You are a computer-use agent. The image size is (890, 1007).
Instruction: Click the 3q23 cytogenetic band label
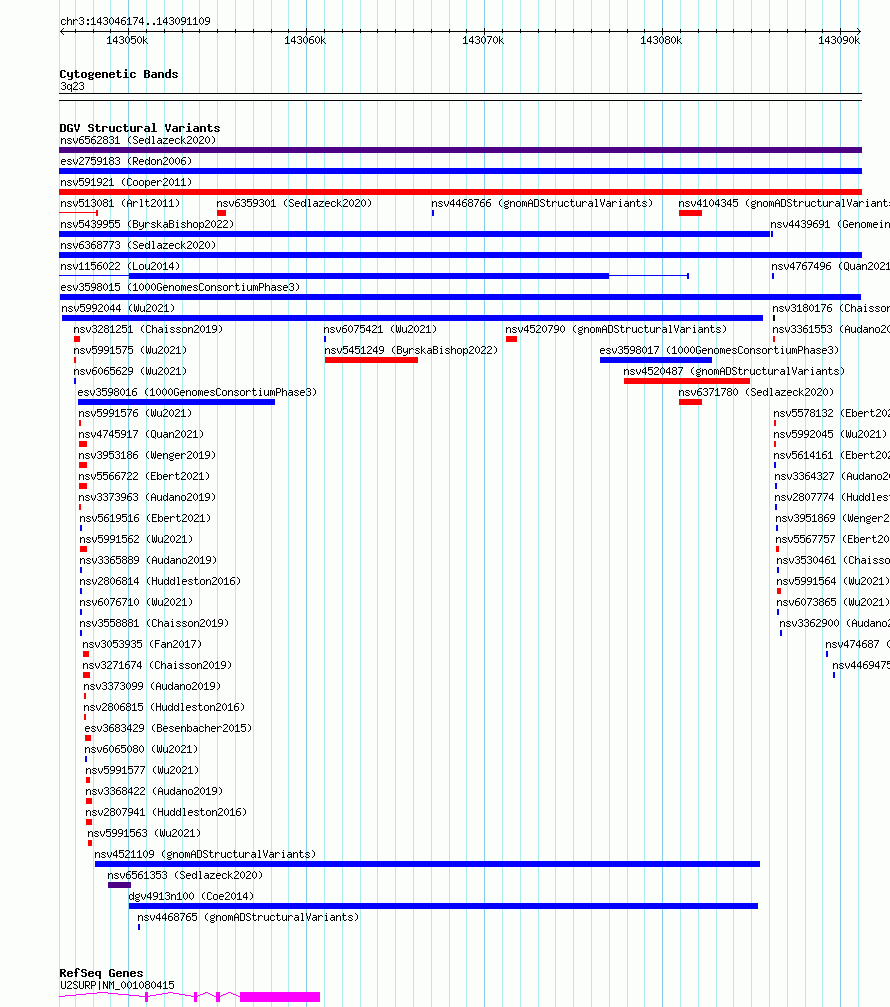tap(72, 86)
